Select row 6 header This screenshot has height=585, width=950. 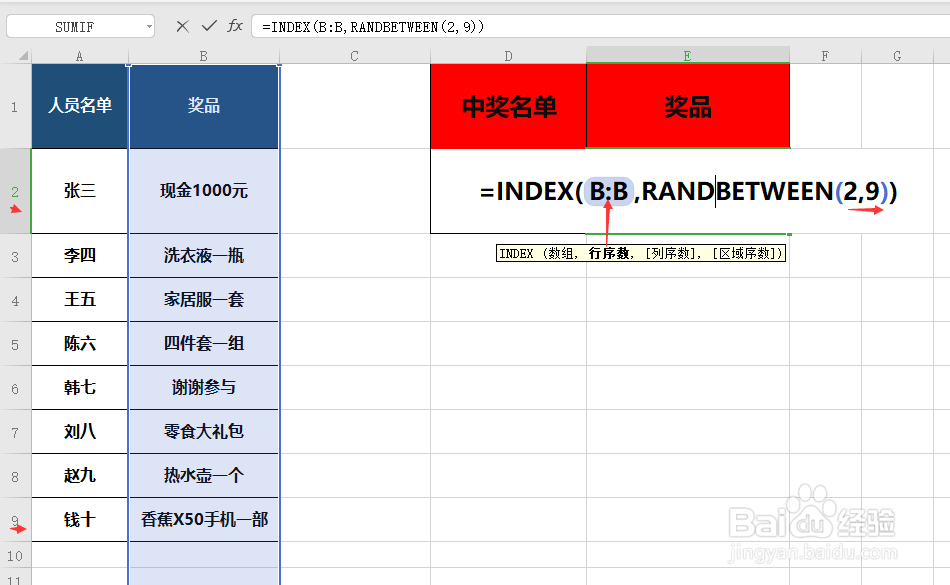(x=15, y=388)
